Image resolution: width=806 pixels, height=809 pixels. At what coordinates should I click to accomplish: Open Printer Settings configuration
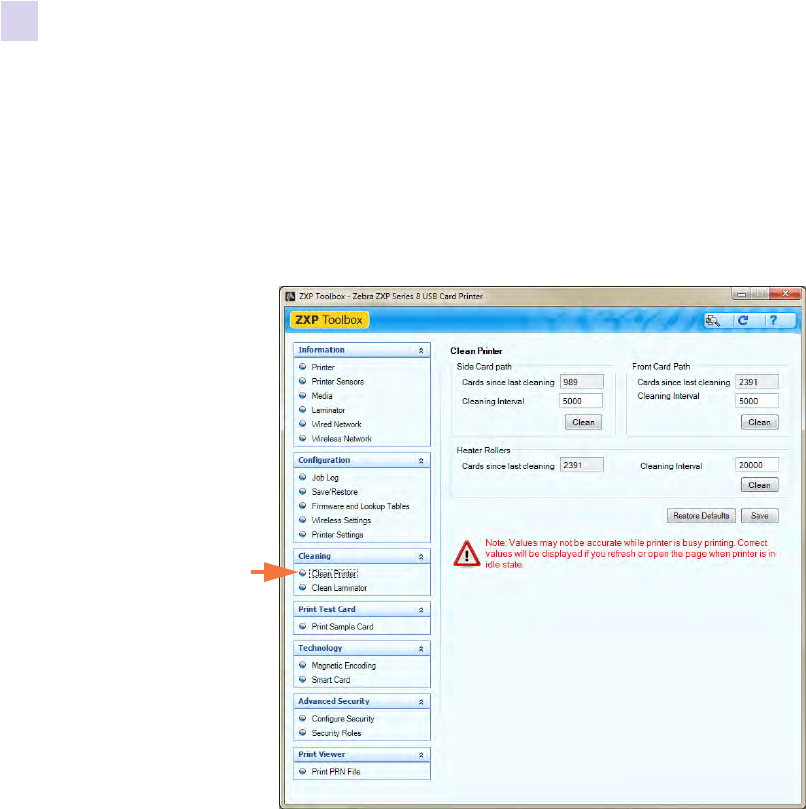[x=337, y=535]
